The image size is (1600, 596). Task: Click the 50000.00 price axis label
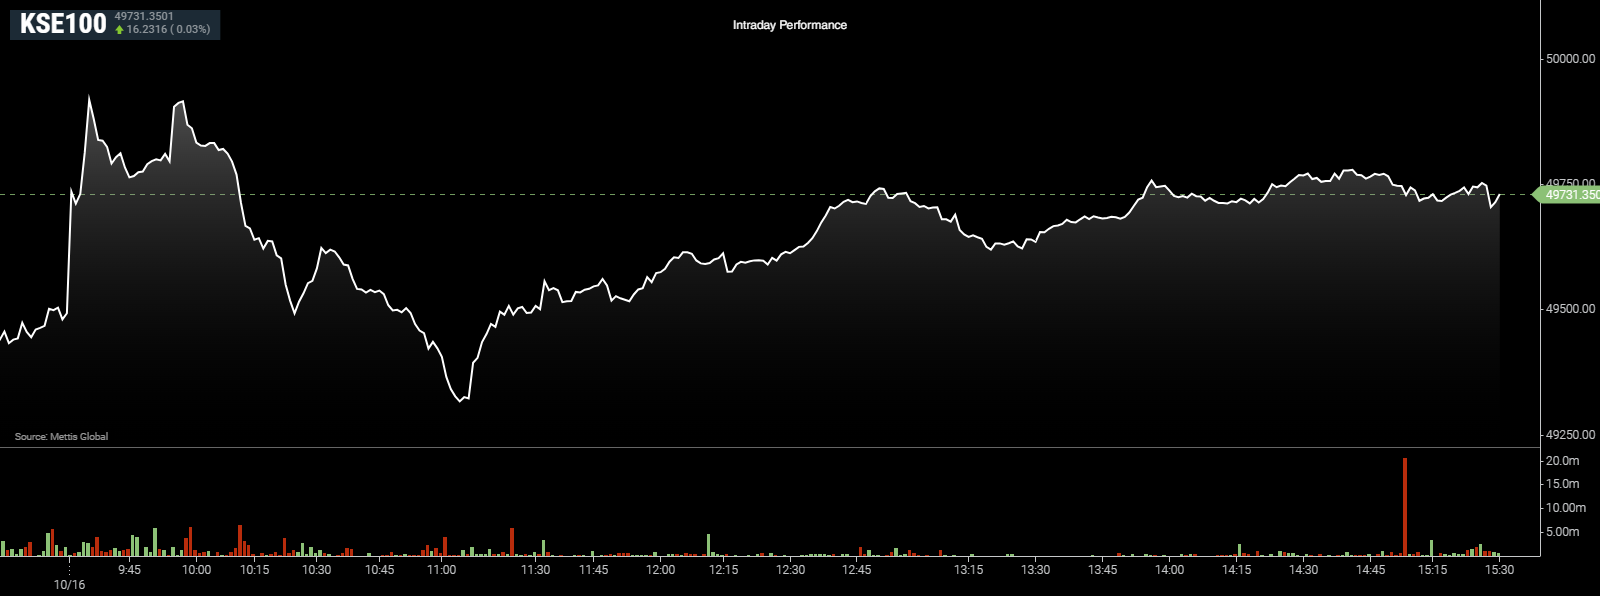click(x=1570, y=59)
